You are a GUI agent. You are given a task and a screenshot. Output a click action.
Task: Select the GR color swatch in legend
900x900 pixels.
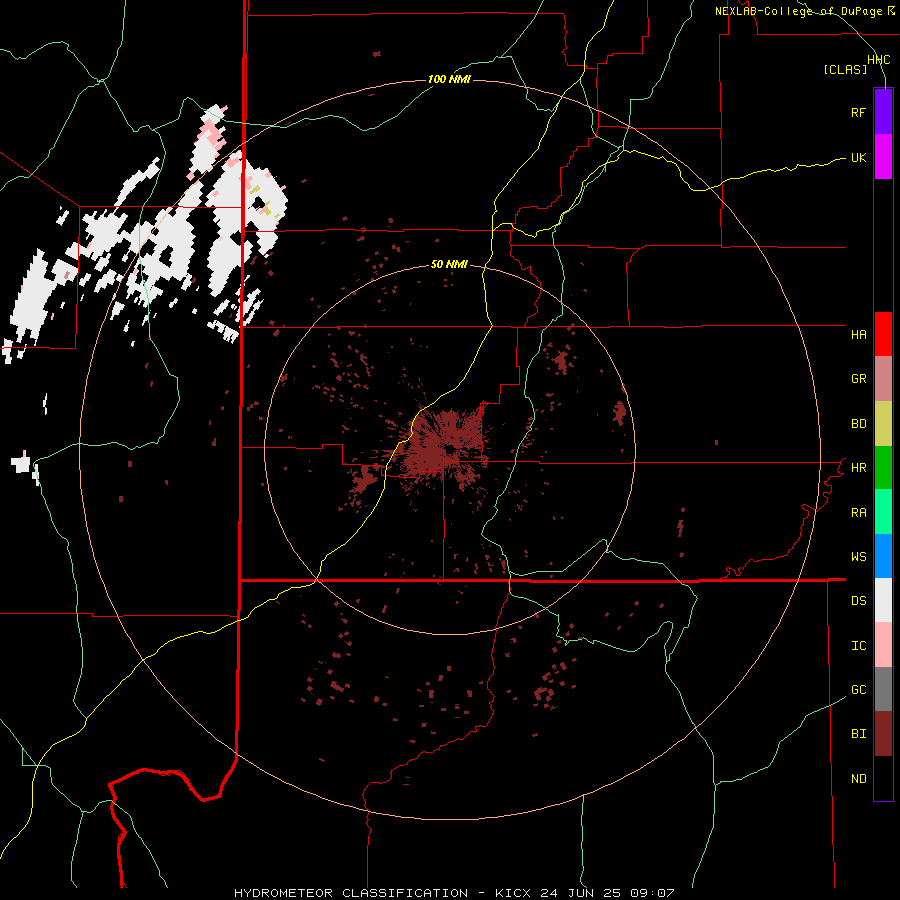click(883, 379)
